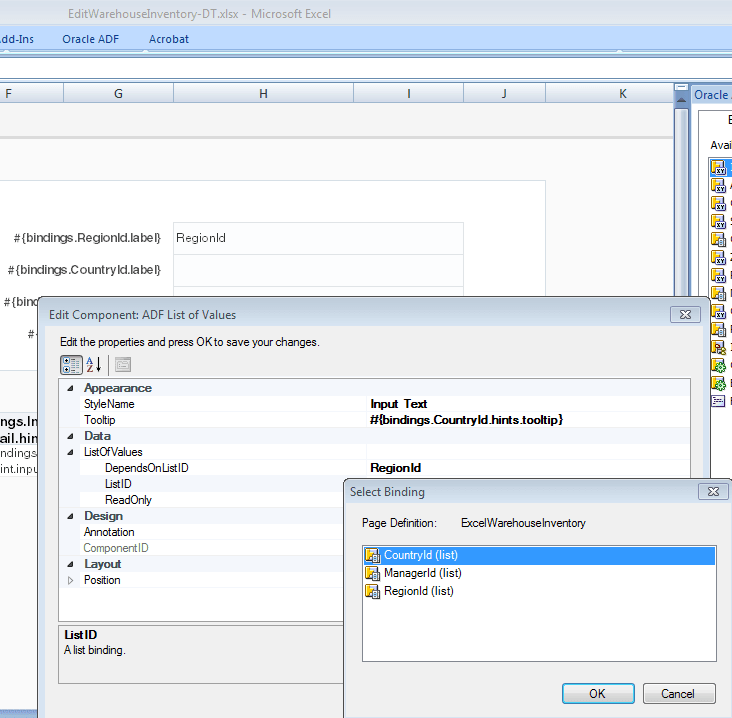Collapse the Layout category
The height and width of the screenshot is (718, 732).
coord(70,564)
